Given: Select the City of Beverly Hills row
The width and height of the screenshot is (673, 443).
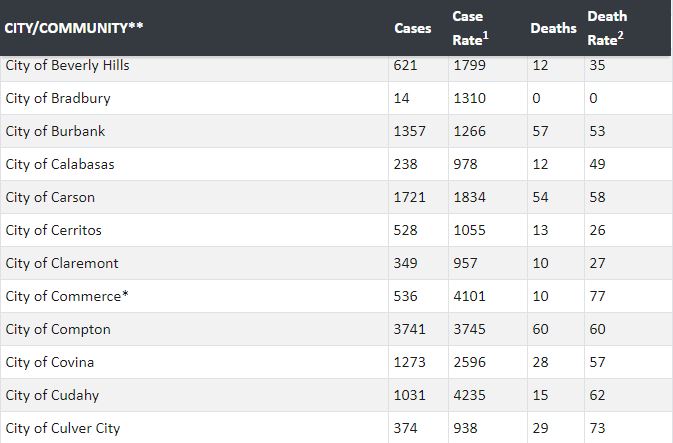Looking at the screenshot, I should pos(67,65).
